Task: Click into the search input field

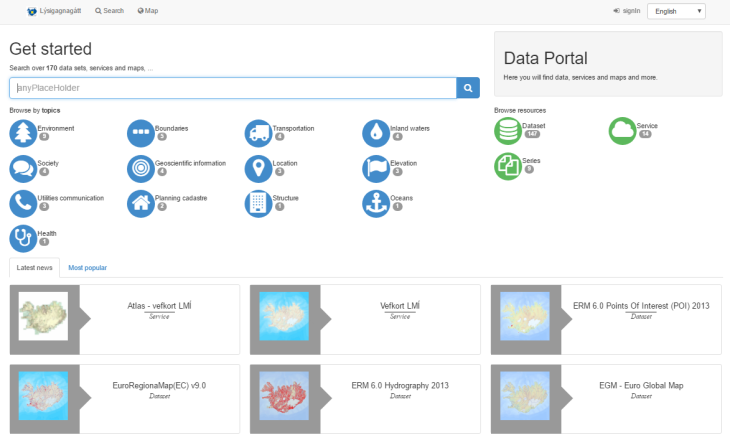Action: 232,88
